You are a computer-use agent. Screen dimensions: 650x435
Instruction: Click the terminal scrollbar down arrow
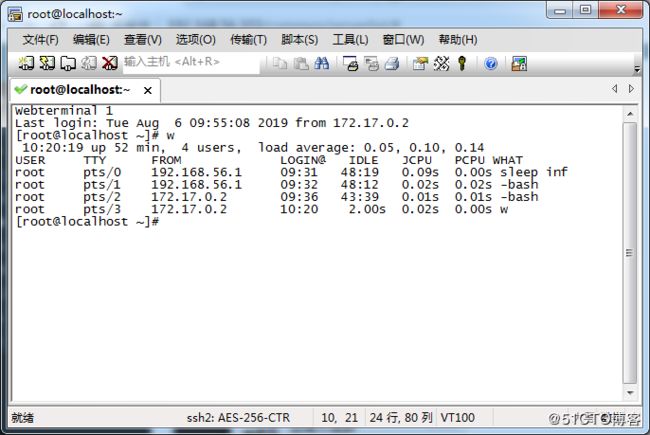coord(630,393)
